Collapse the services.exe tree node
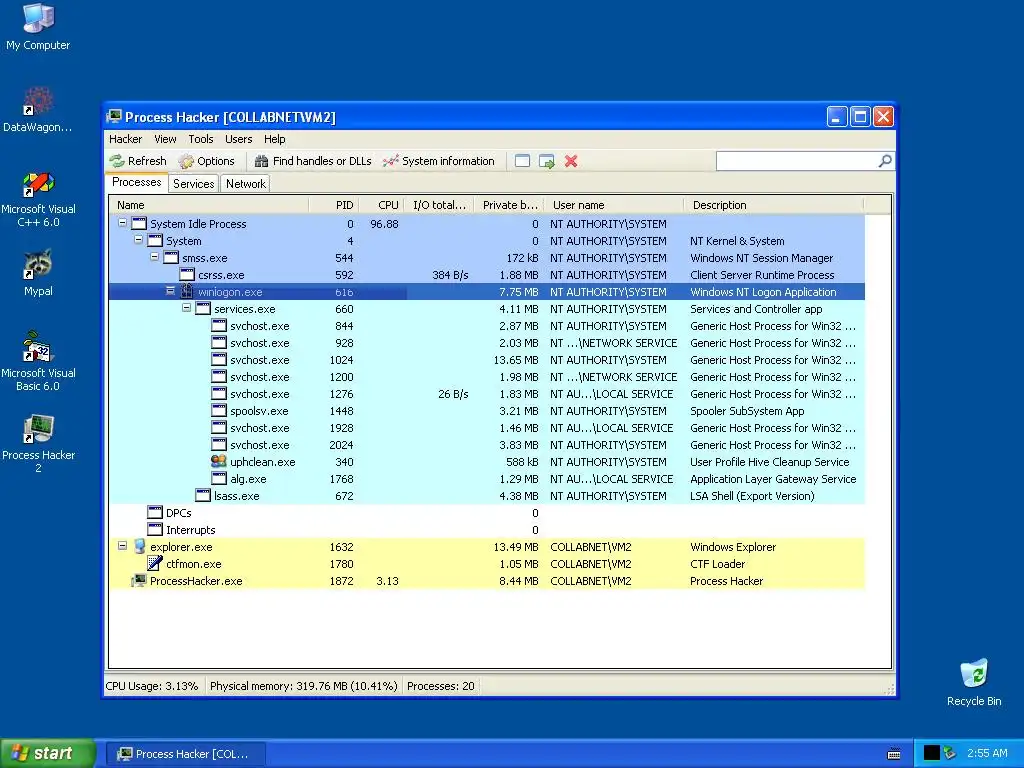 pyautogui.click(x=186, y=308)
